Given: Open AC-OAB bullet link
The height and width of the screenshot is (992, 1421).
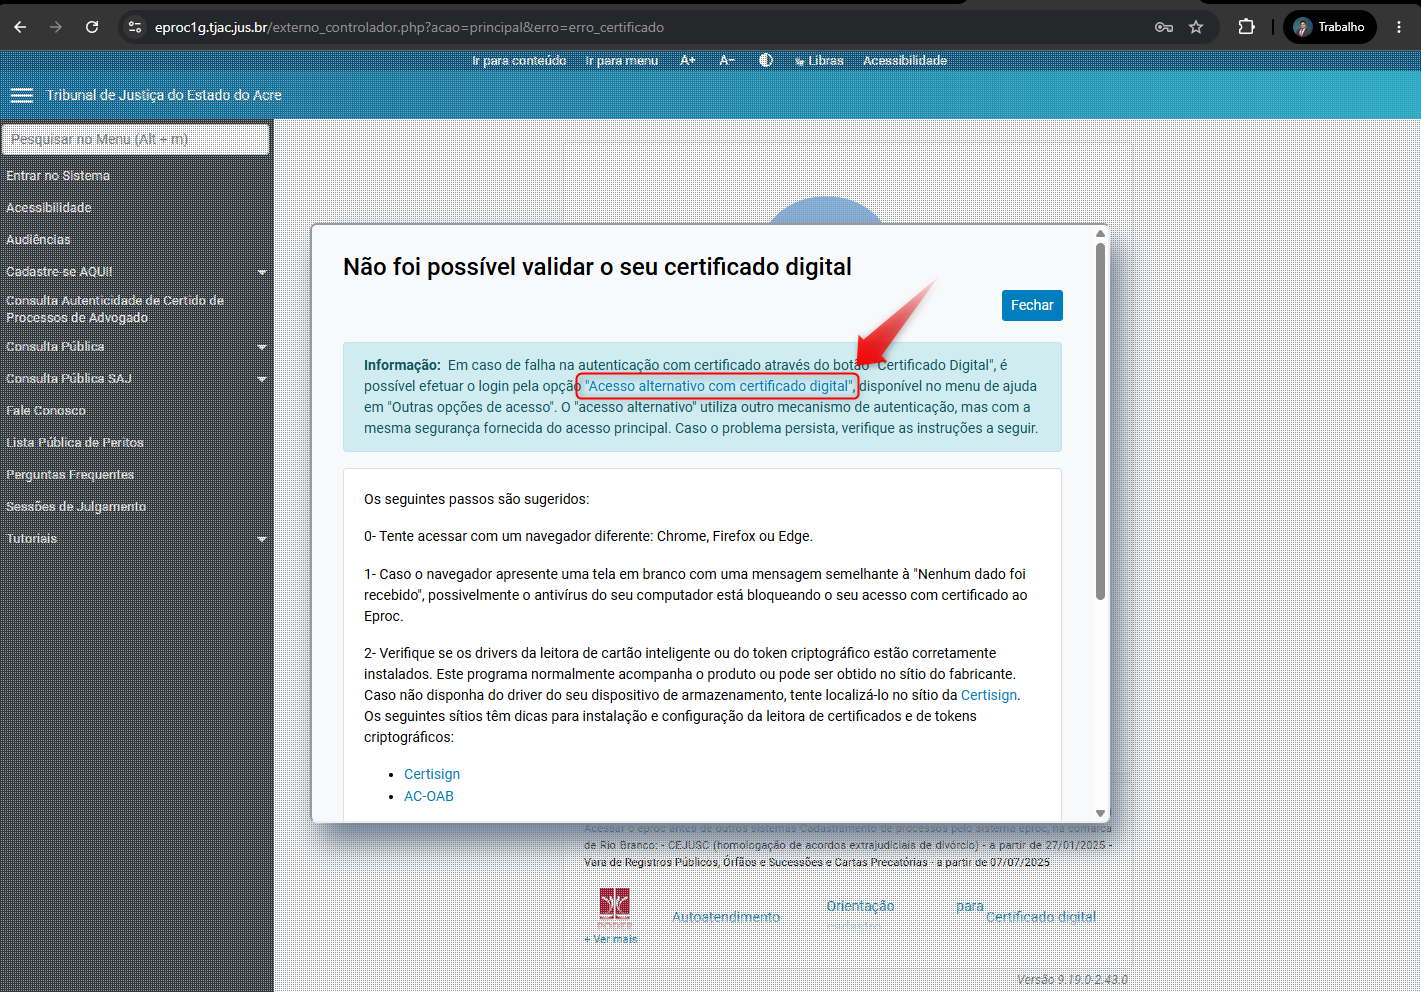Looking at the screenshot, I should point(429,796).
